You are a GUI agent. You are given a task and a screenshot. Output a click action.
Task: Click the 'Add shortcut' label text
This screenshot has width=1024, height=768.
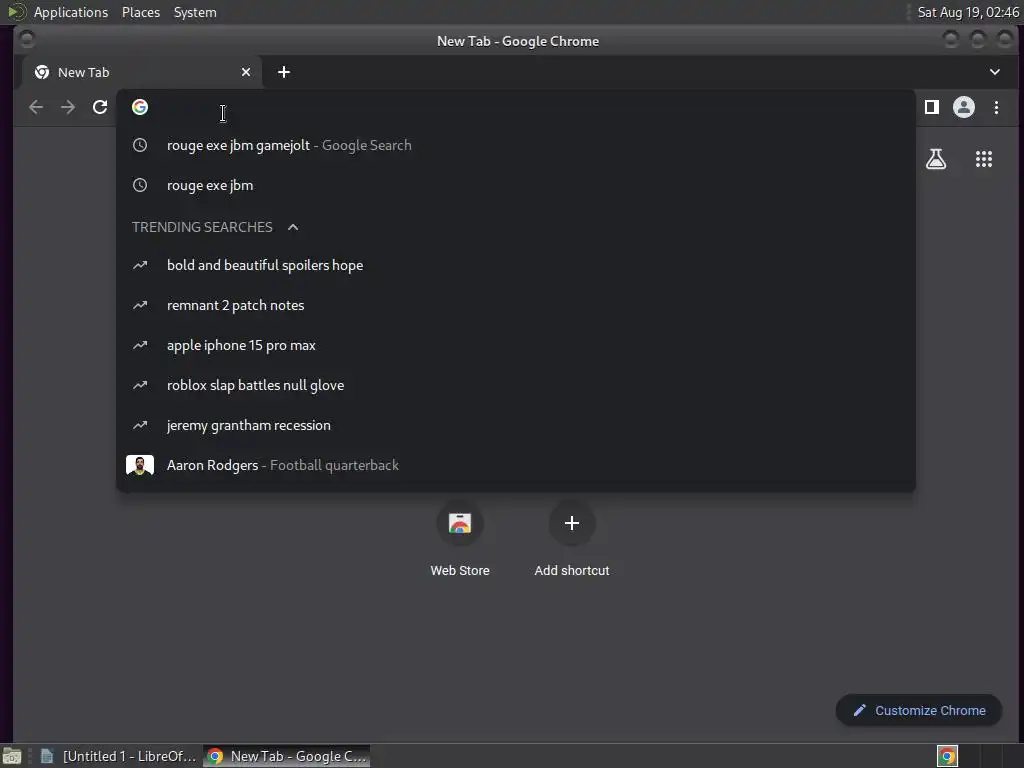(x=571, y=571)
